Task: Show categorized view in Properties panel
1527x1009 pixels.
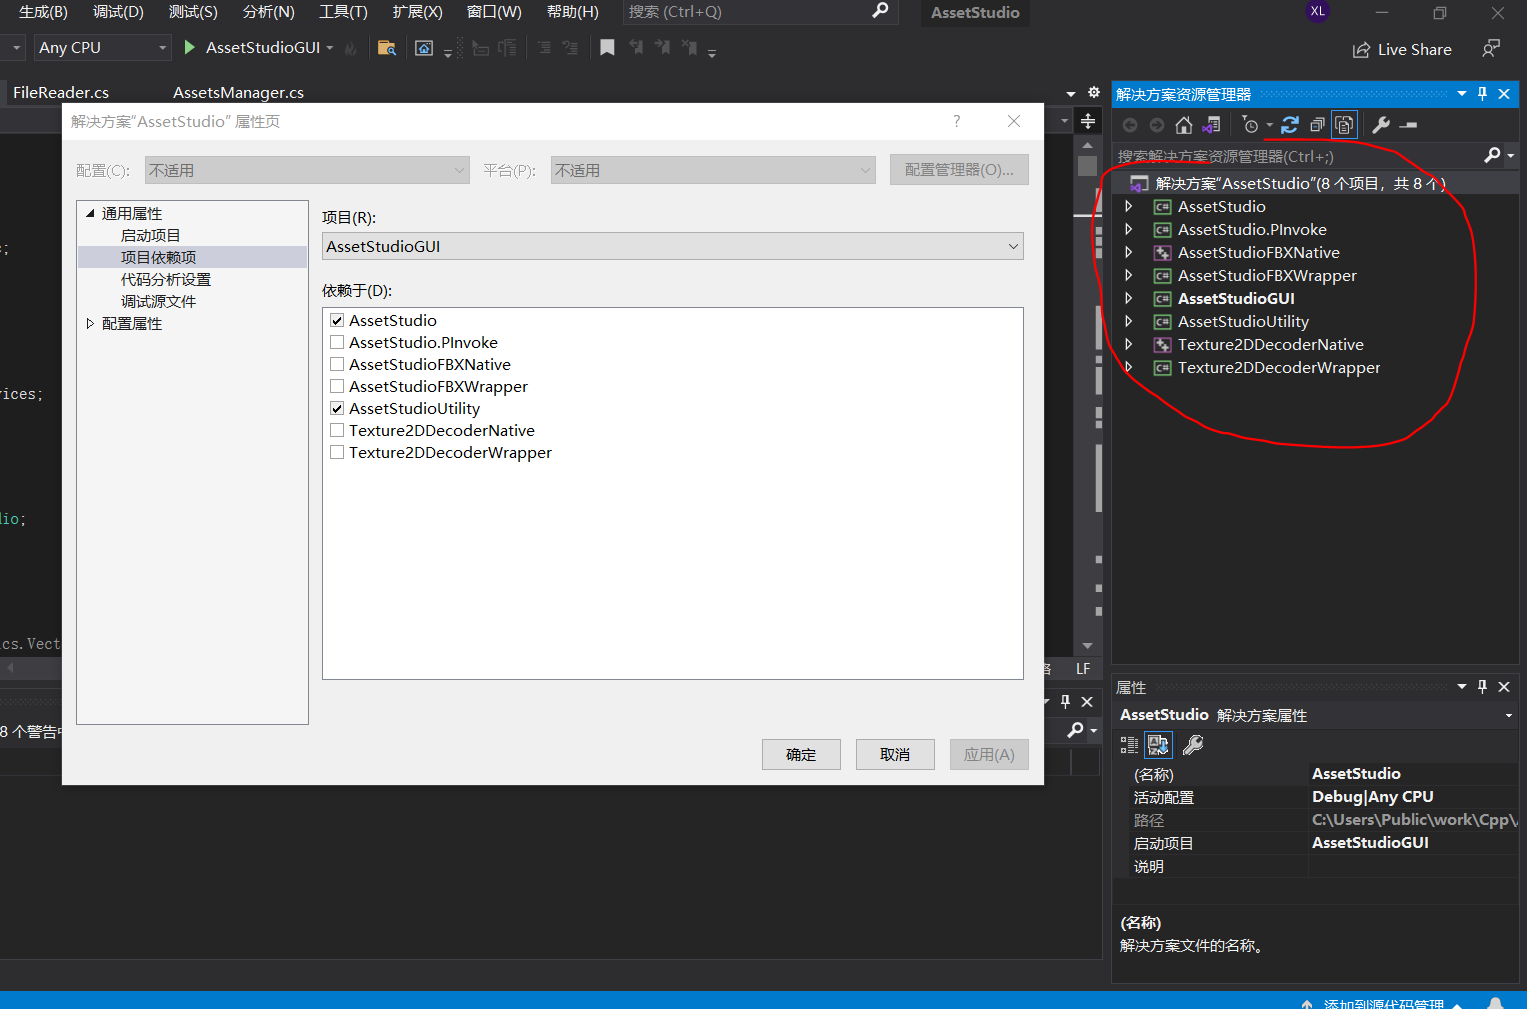Action: point(1129,745)
